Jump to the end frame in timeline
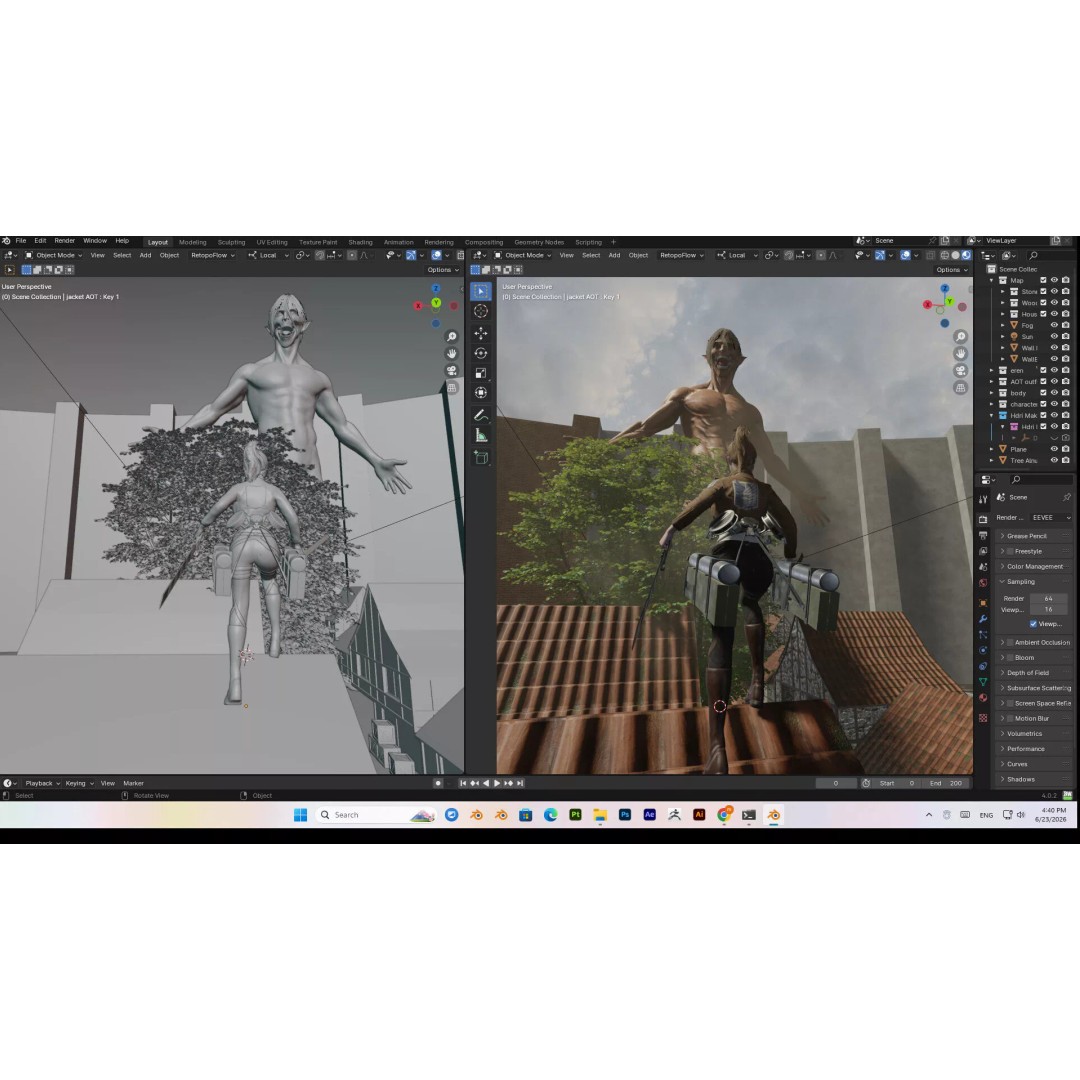 [520, 783]
